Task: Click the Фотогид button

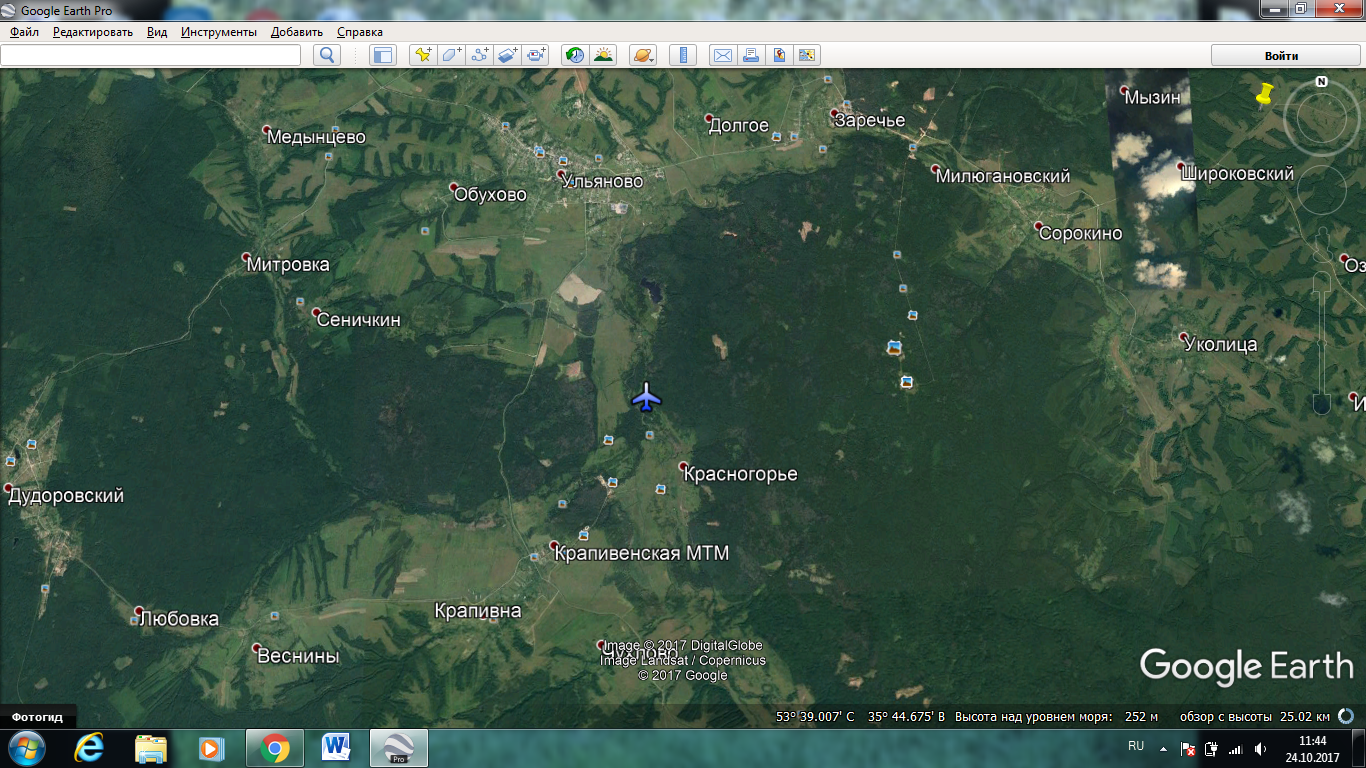Action: (x=38, y=717)
